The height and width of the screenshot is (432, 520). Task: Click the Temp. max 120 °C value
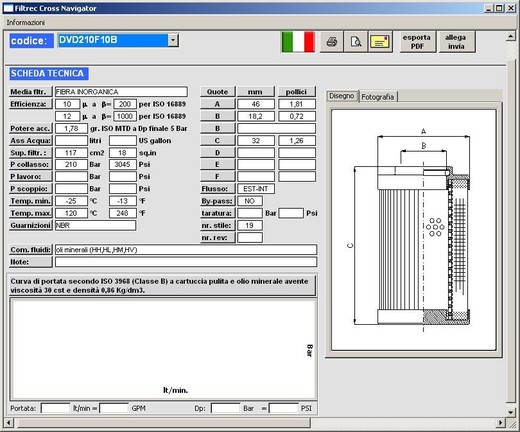point(71,213)
